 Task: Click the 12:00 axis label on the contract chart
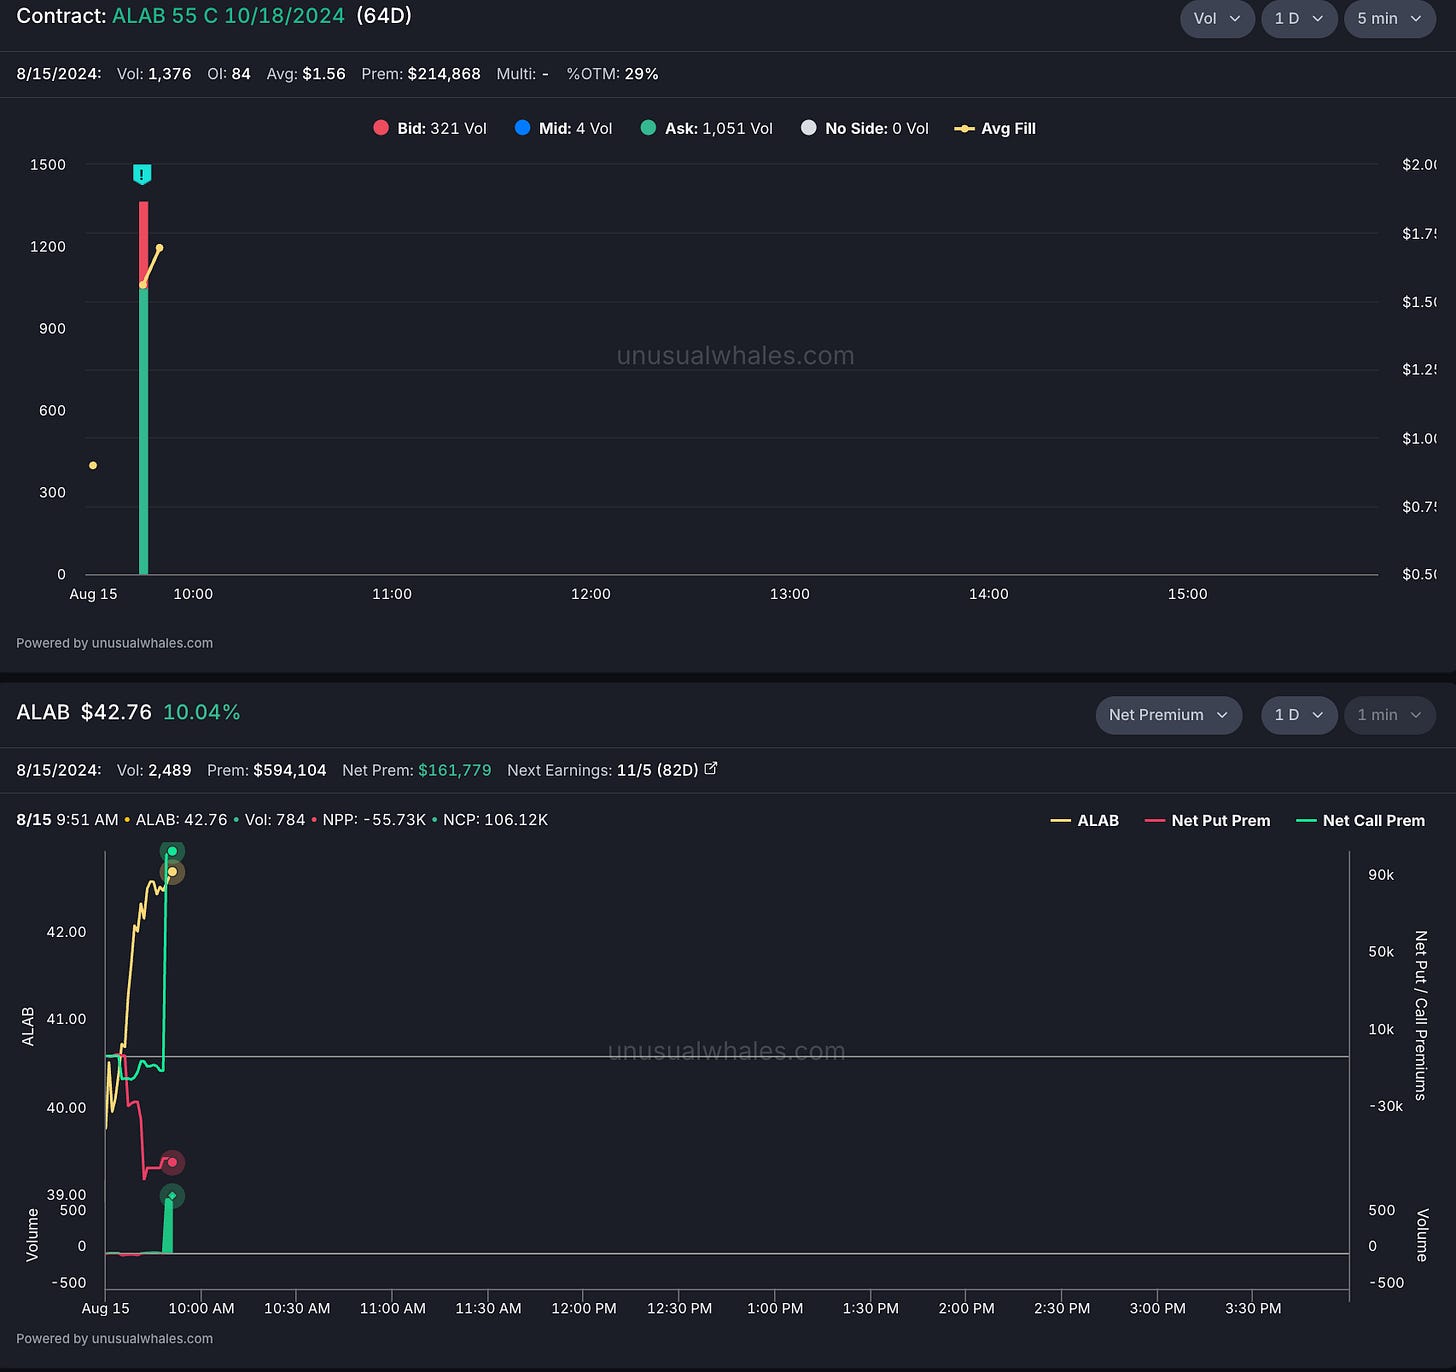click(590, 594)
